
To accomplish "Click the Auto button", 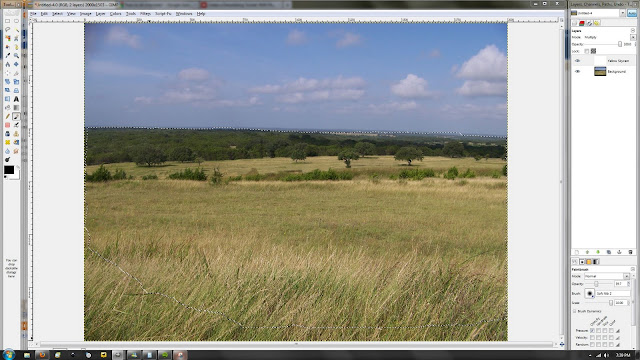I will [x=632, y=13].
